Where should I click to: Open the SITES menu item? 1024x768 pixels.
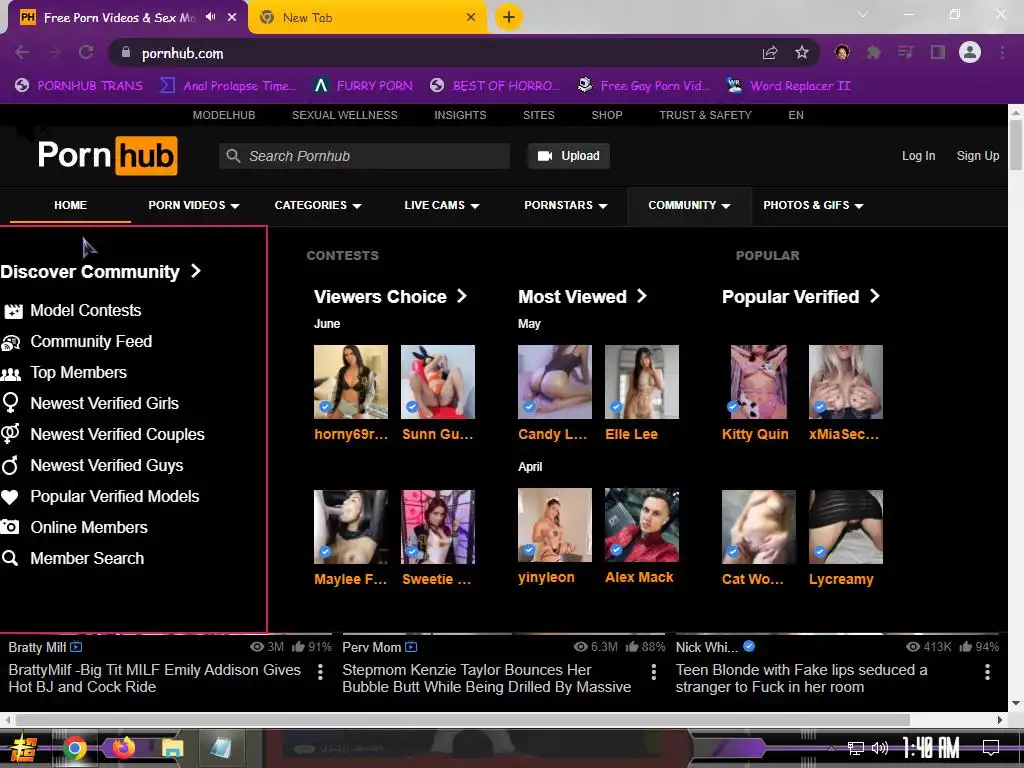pyautogui.click(x=539, y=115)
